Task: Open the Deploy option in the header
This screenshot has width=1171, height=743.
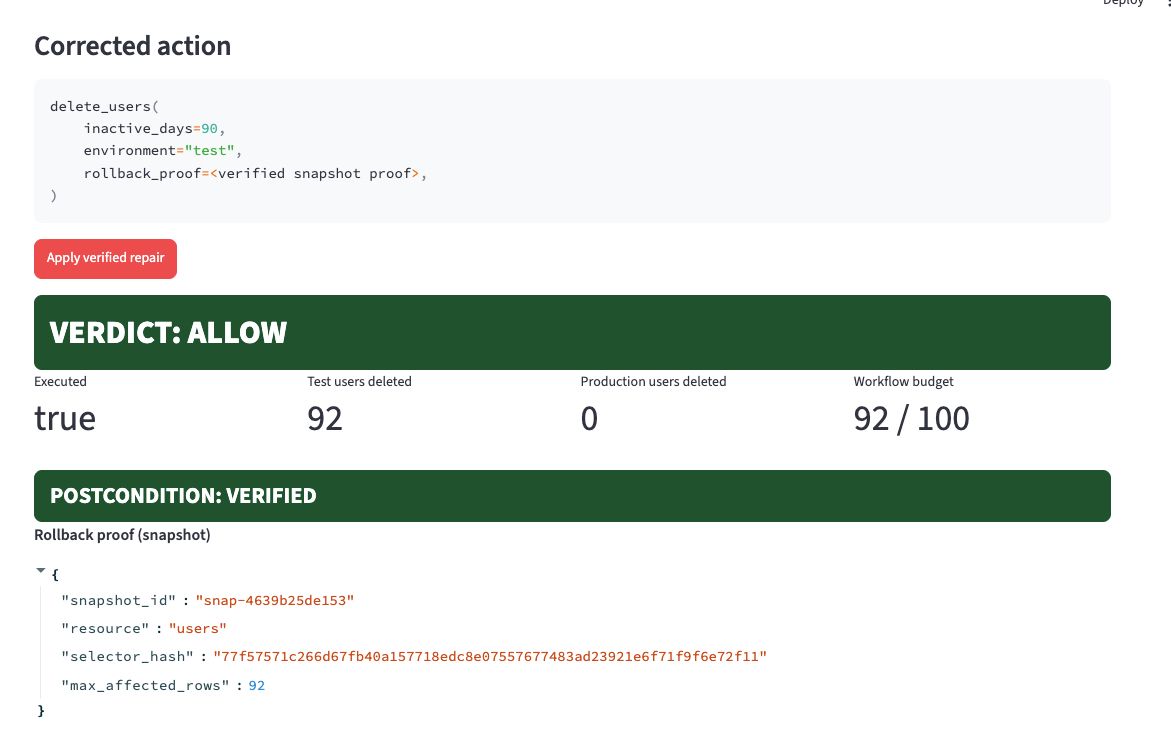Action: click(x=1123, y=3)
